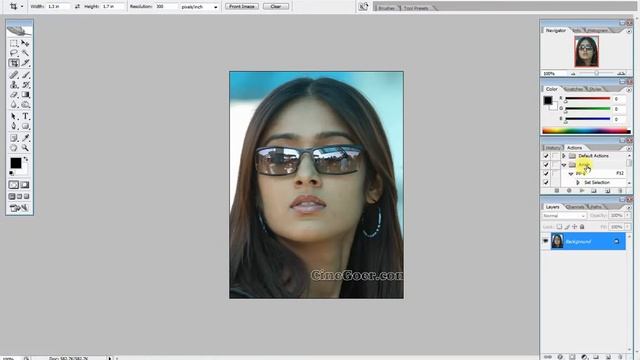Viewport: 640px width, 360px height.
Task: Select the Pen tool
Action: click(14, 126)
